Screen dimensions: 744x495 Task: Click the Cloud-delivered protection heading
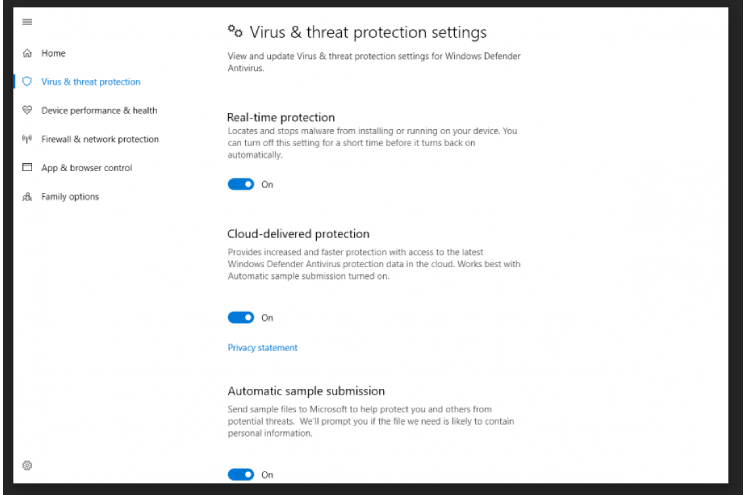point(298,234)
